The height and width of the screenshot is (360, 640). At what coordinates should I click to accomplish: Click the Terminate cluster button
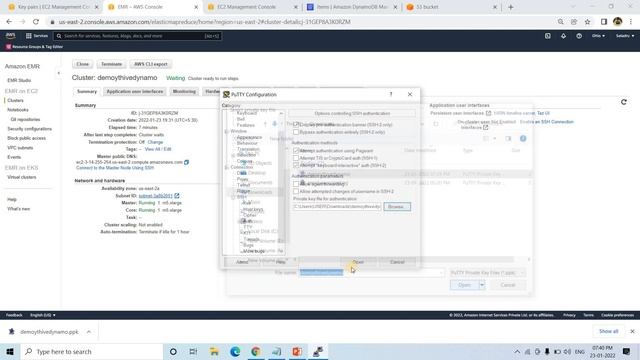click(x=111, y=64)
